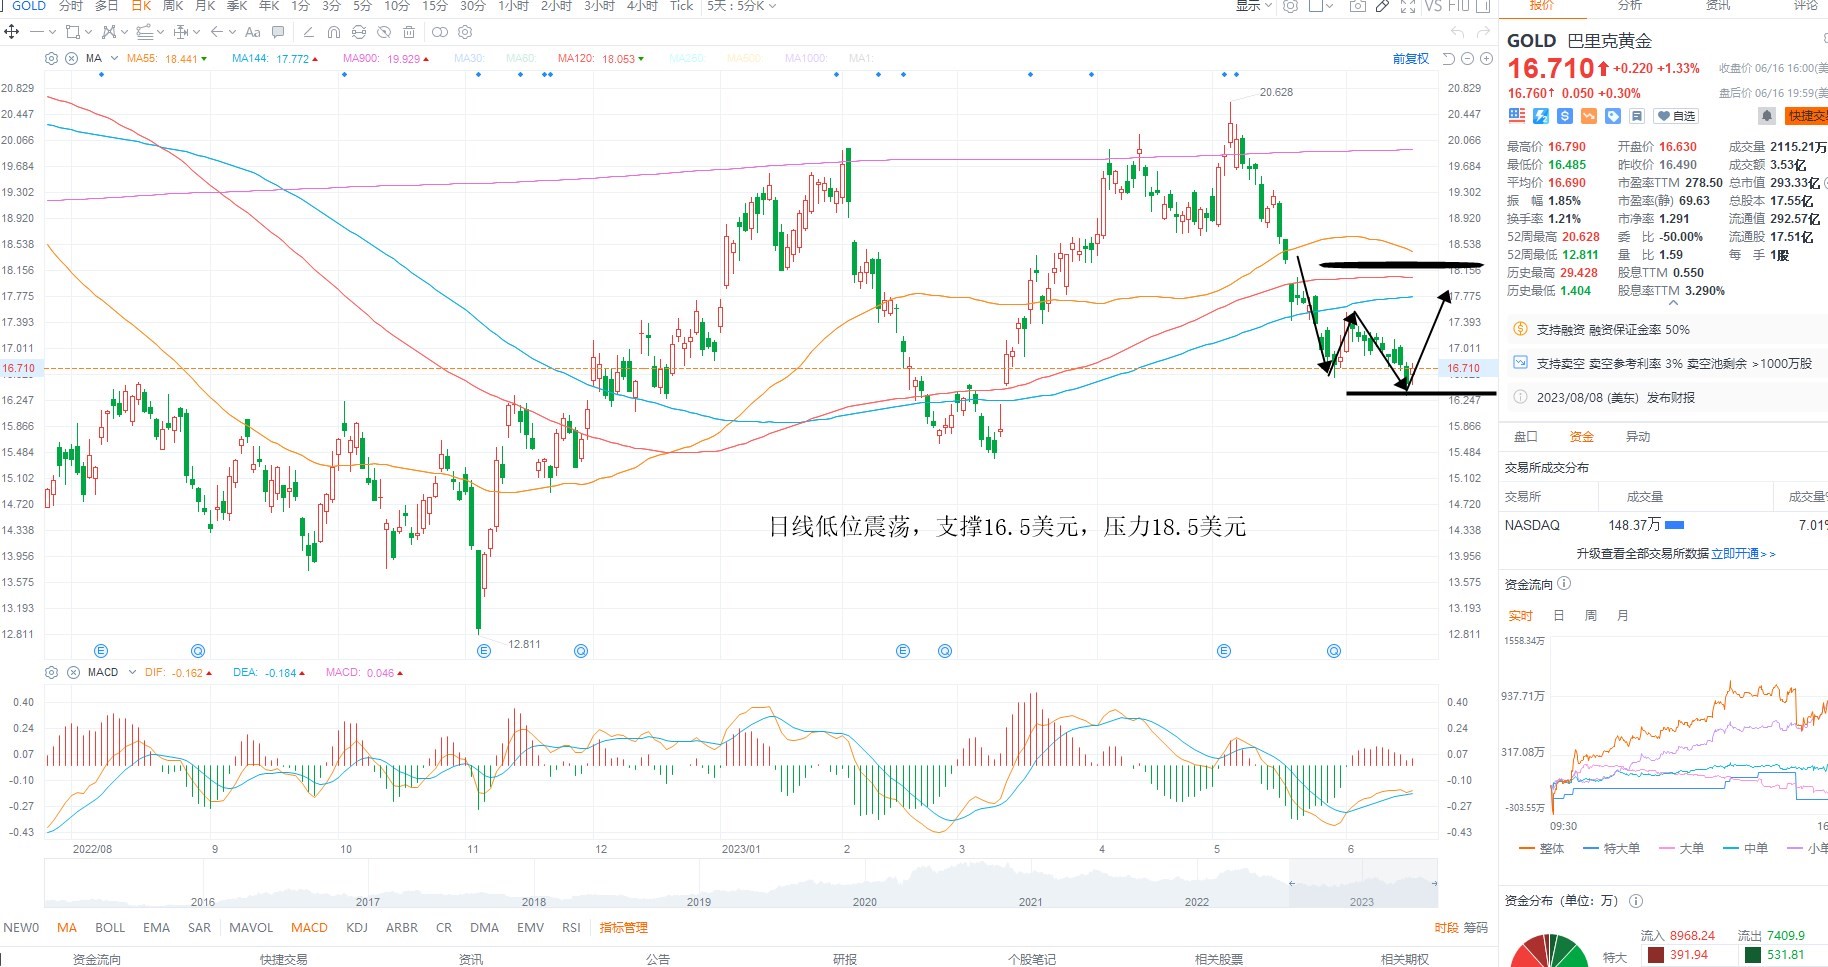The height and width of the screenshot is (967, 1828).
Task: Switch to the 周K weekly chart tab
Action: 173,6
